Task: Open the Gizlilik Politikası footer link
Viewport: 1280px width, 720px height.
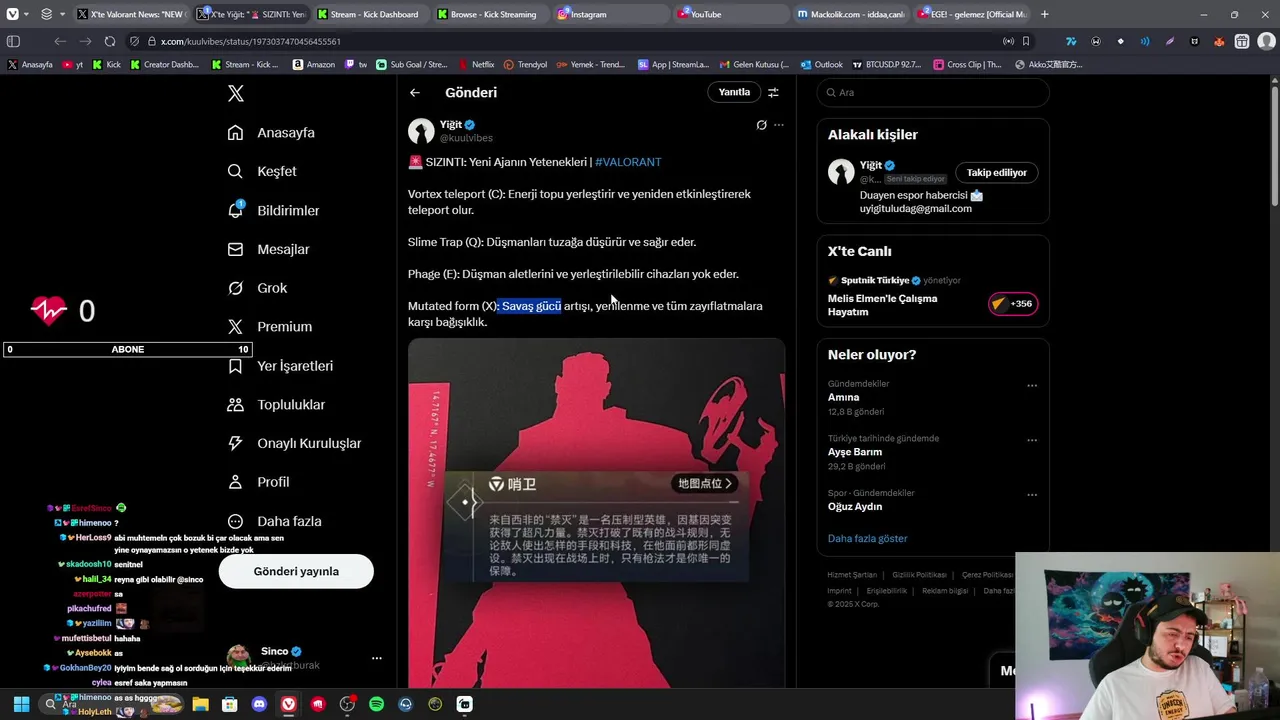Action: click(919, 575)
